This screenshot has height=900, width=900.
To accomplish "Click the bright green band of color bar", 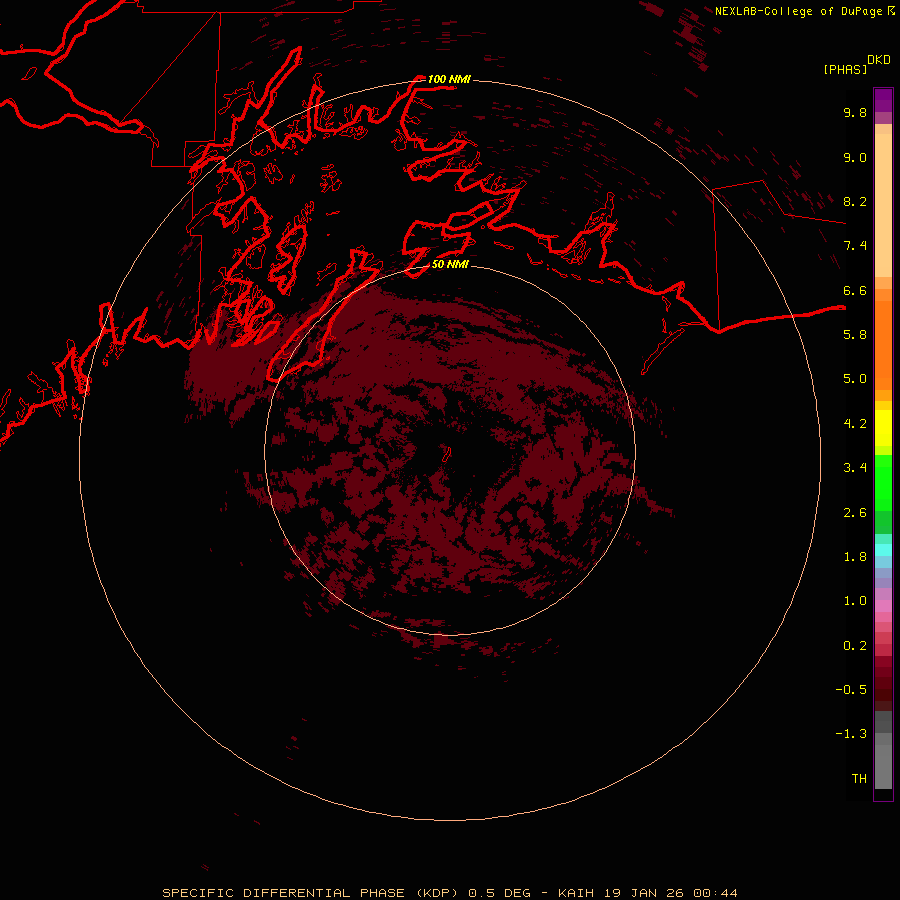I will click(883, 482).
